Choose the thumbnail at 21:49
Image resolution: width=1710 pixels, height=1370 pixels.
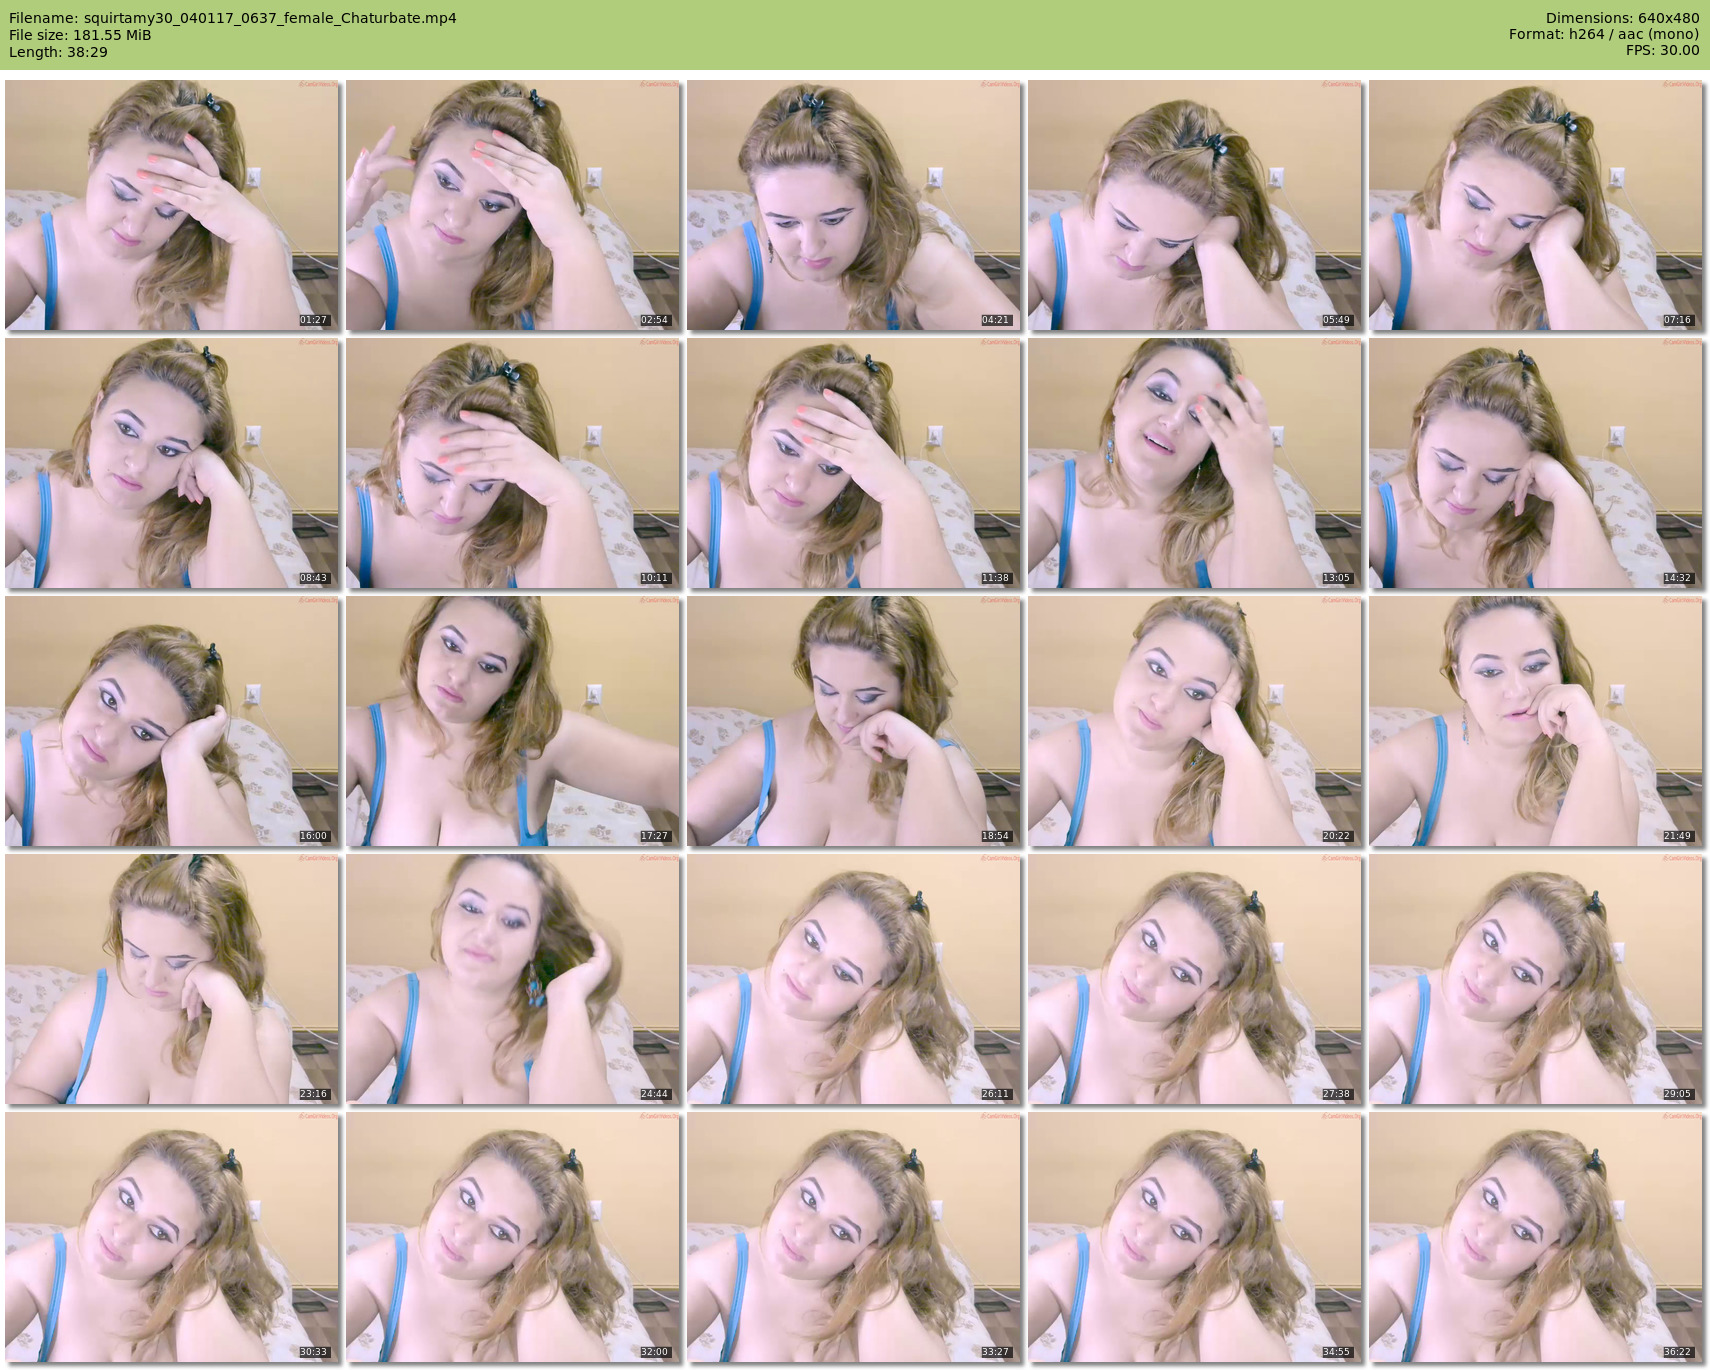[x=1536, y=721]
